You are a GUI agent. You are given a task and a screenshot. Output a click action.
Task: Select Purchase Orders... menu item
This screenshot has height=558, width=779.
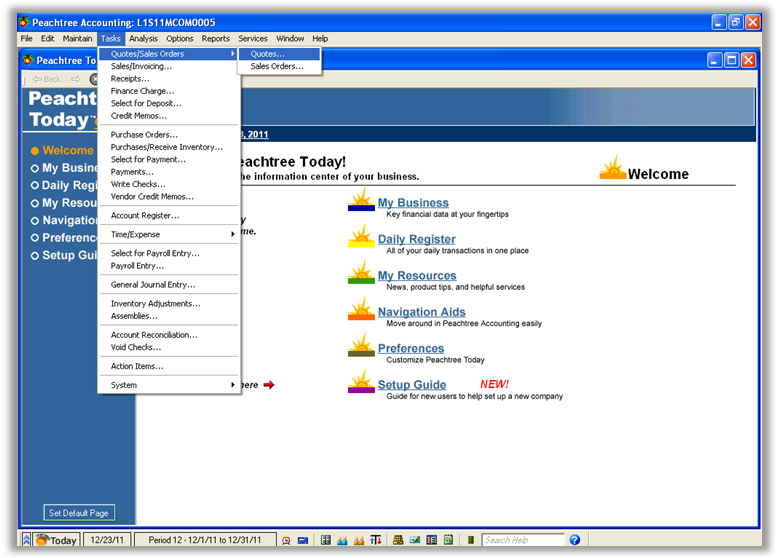point(169,135)
